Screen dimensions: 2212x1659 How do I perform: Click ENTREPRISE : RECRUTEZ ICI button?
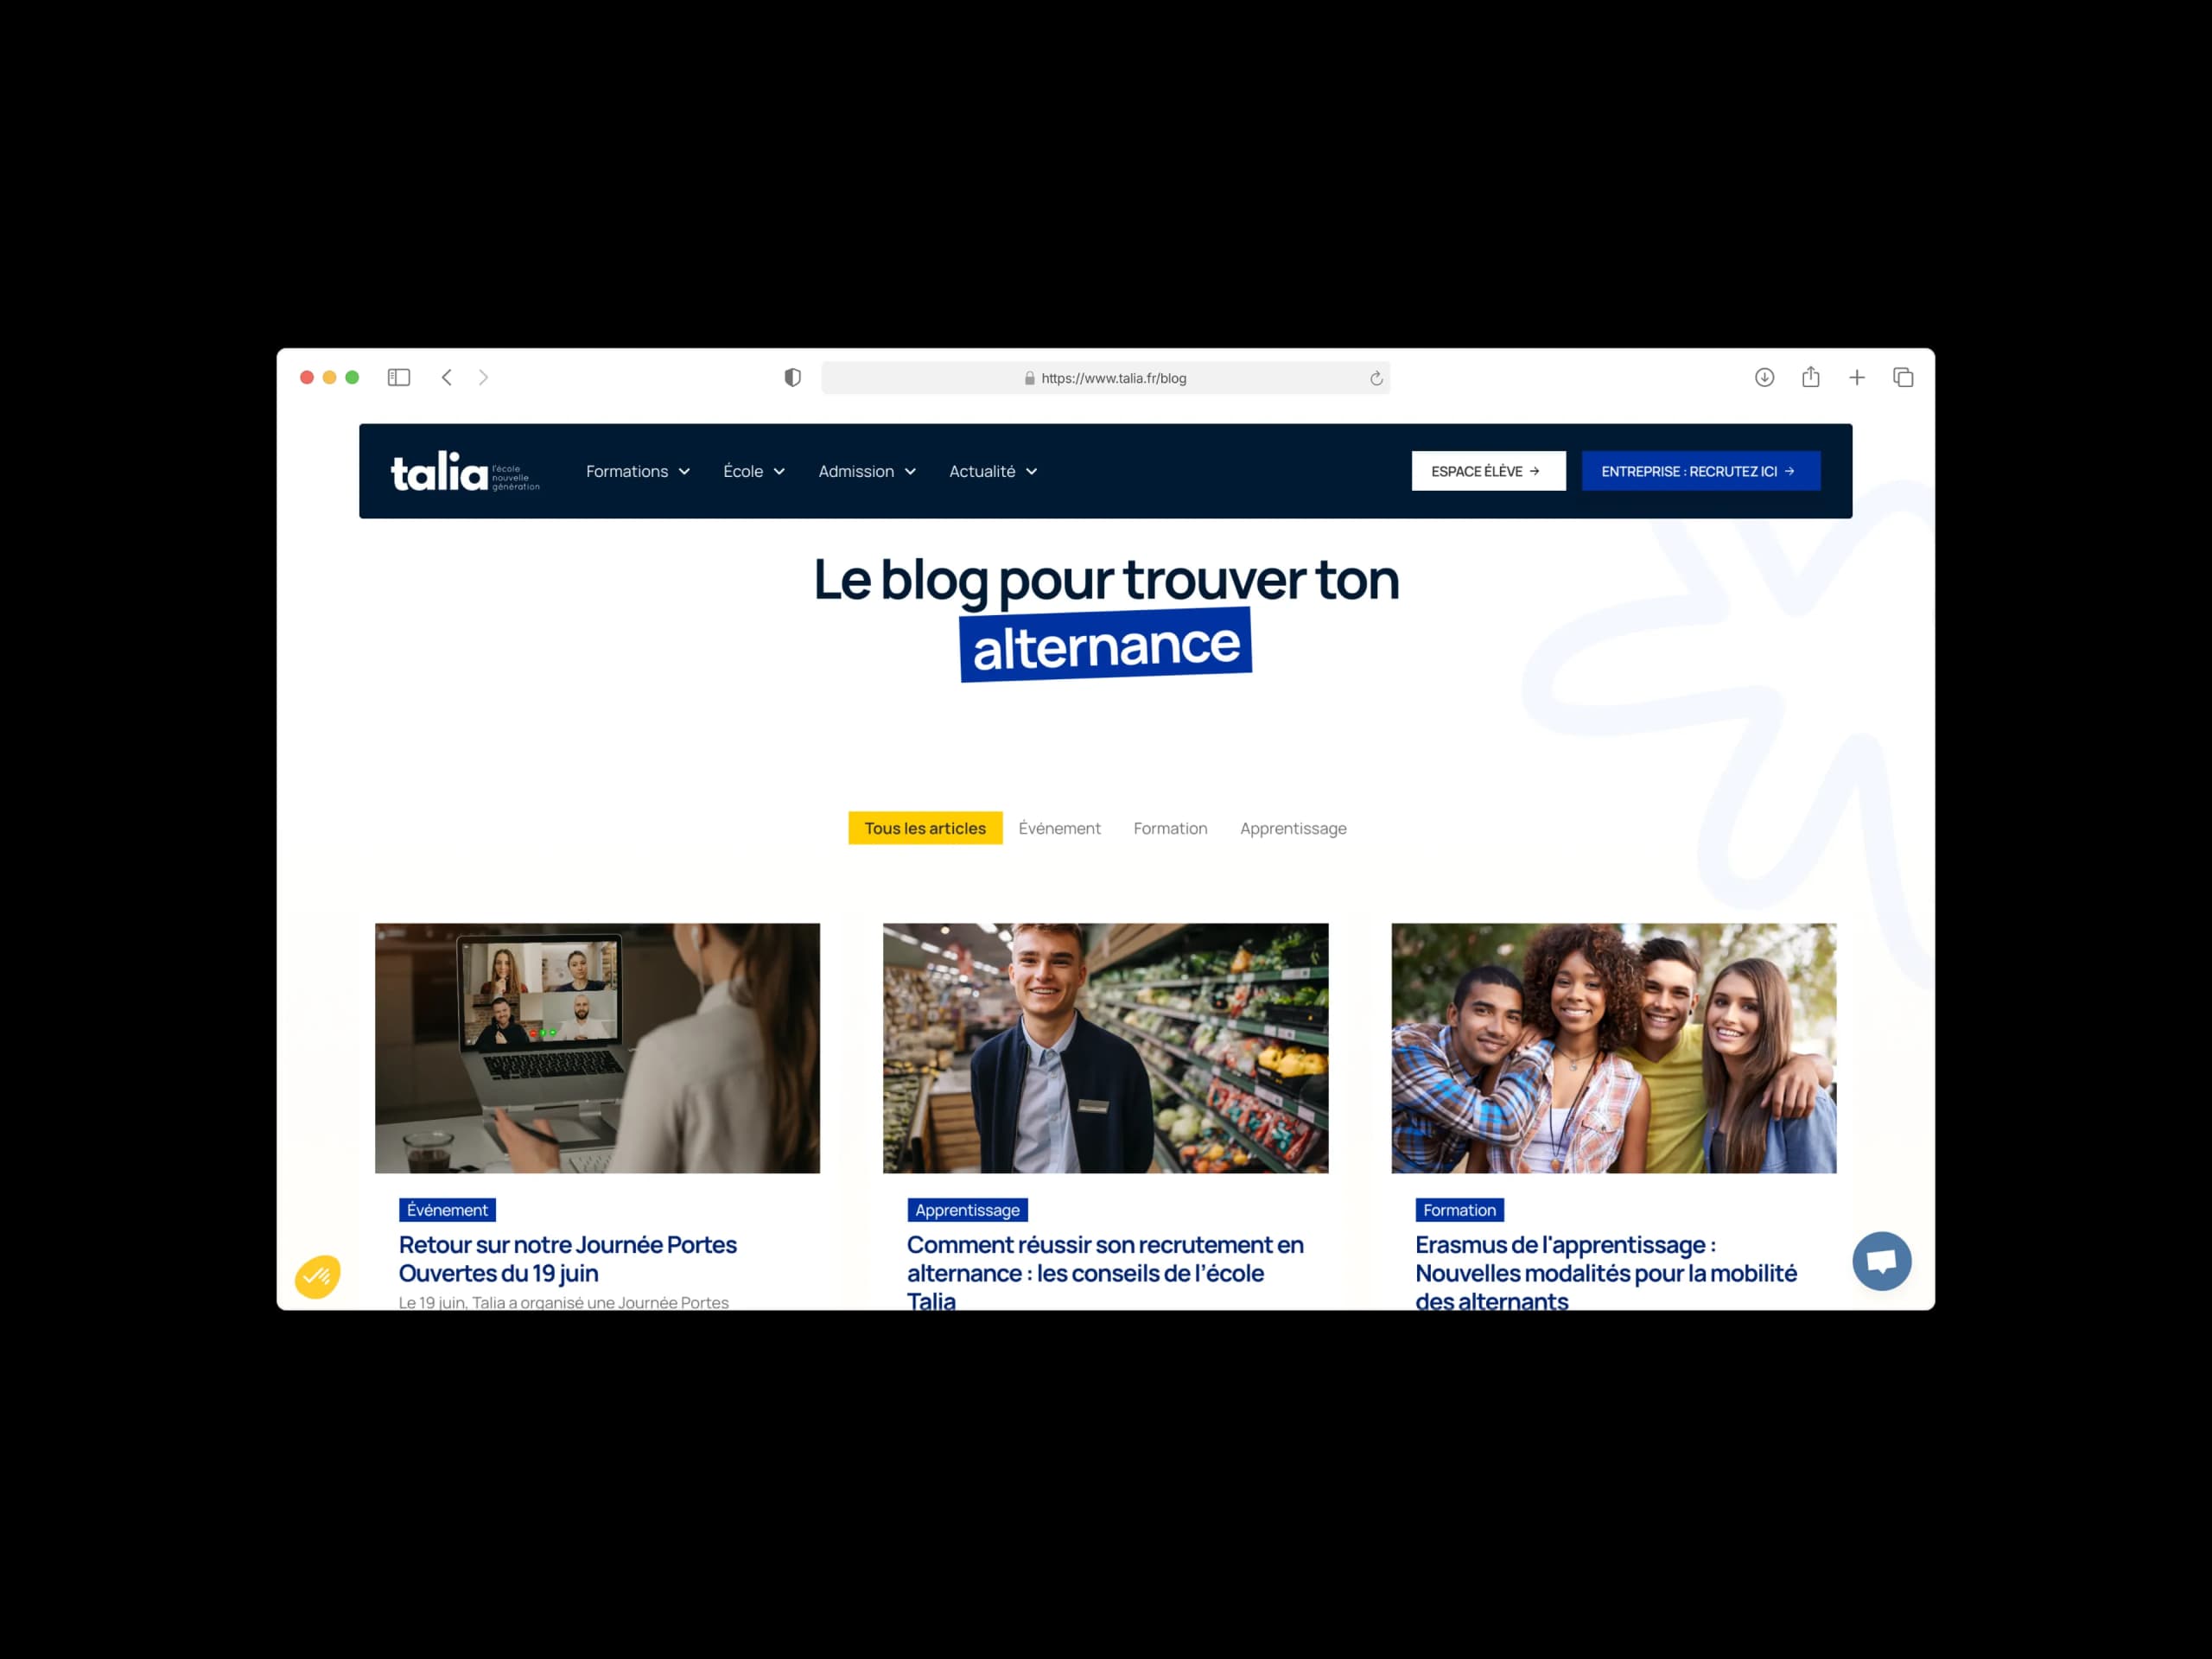coord(1700,471)
